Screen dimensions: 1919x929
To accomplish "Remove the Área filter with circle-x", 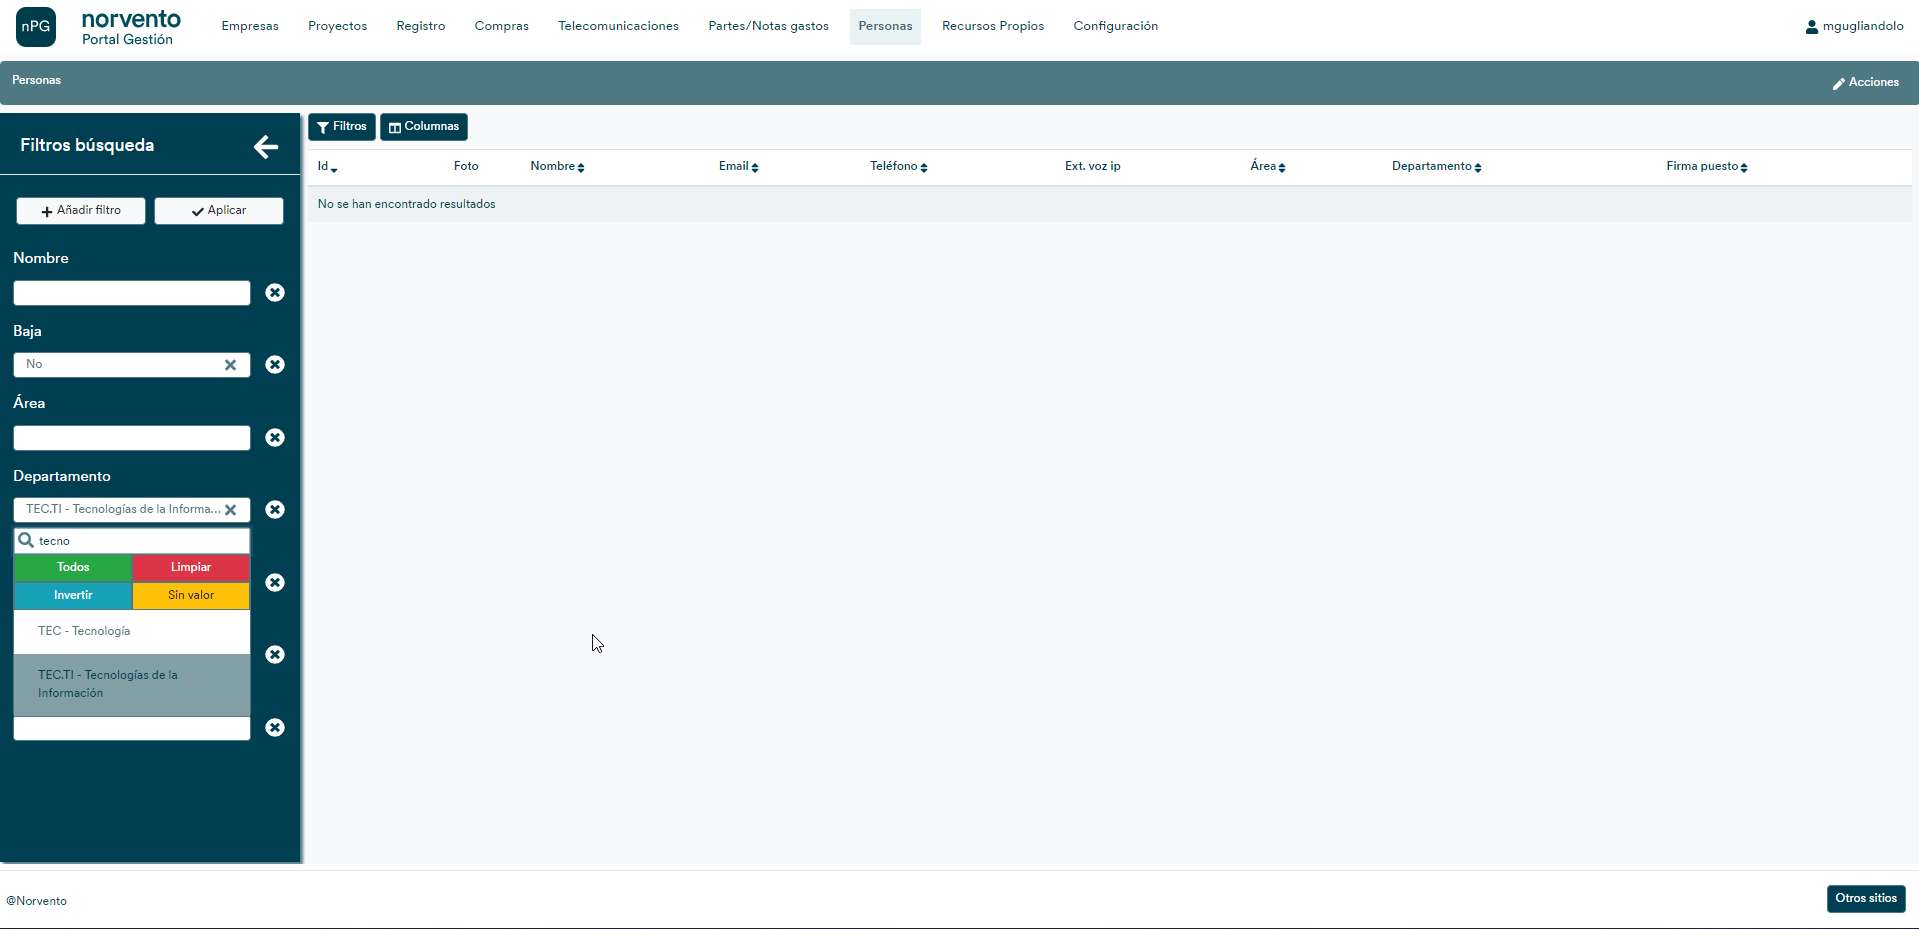I will click(x=275, y=438).
